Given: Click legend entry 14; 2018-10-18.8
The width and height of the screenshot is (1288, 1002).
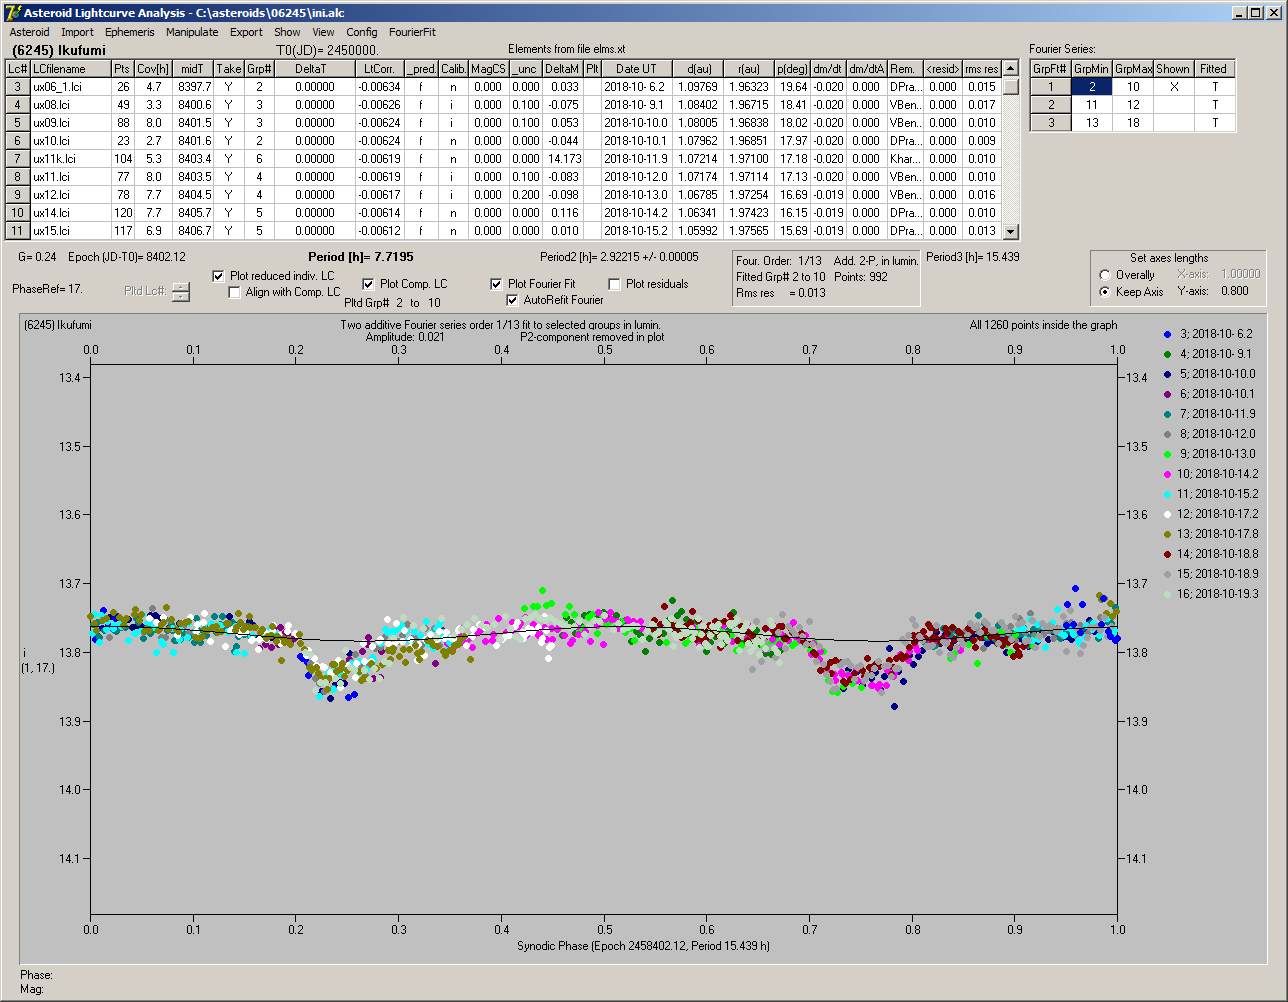Looking at the screenshot, I should pyautogui.click(x=1211, y=554).
